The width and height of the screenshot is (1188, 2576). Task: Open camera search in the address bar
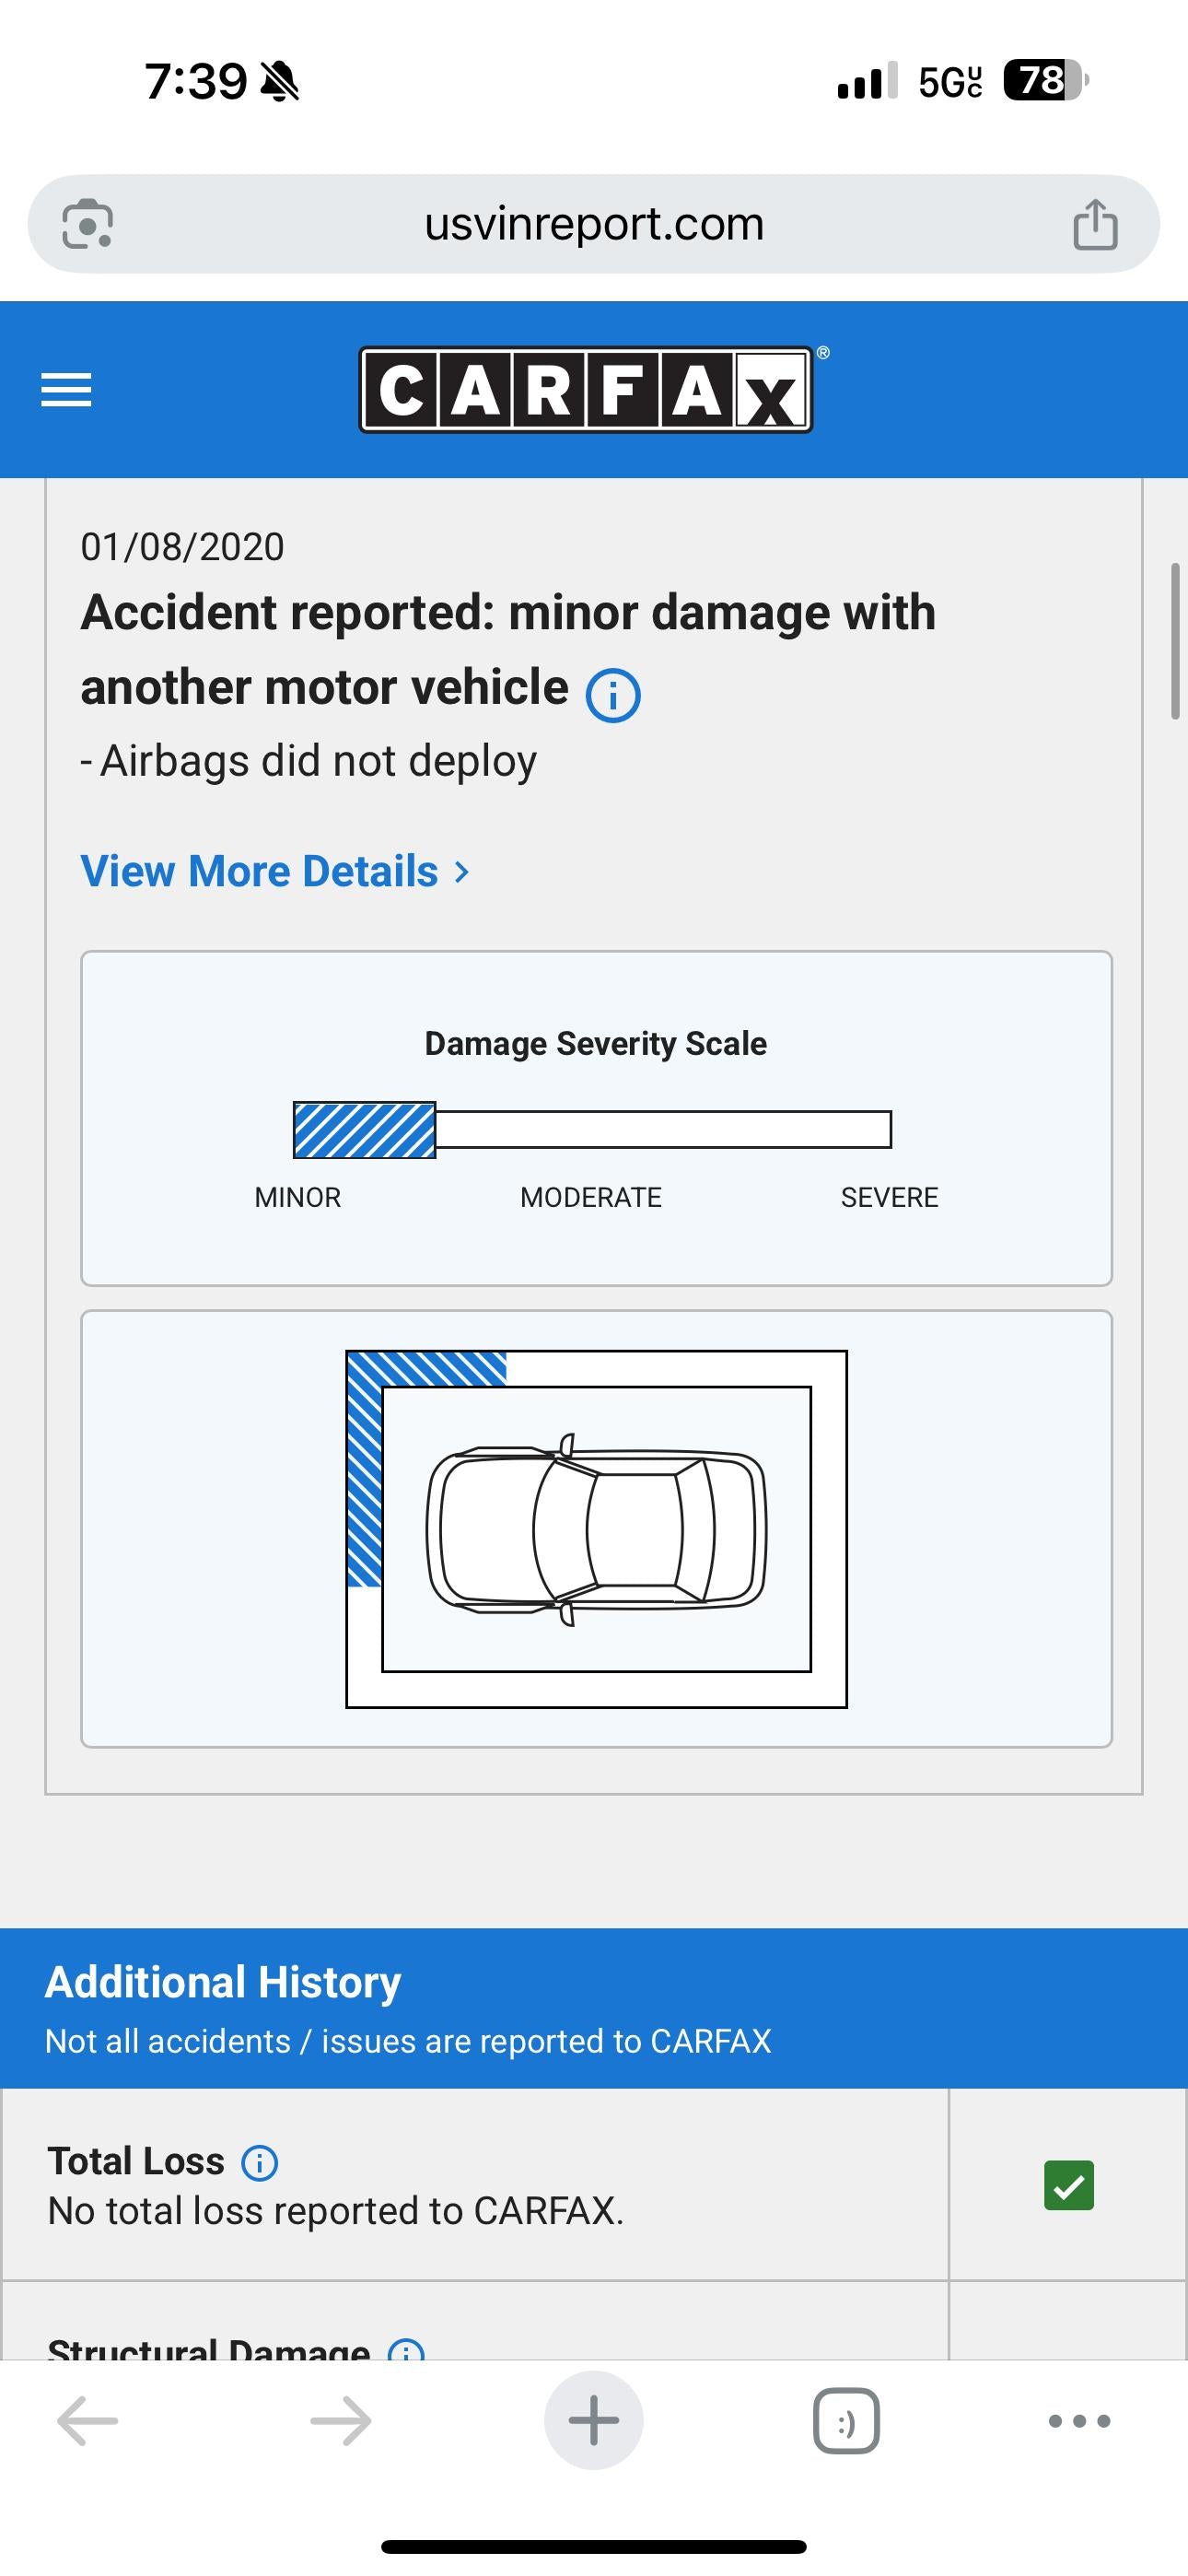(x=90, y=222)
